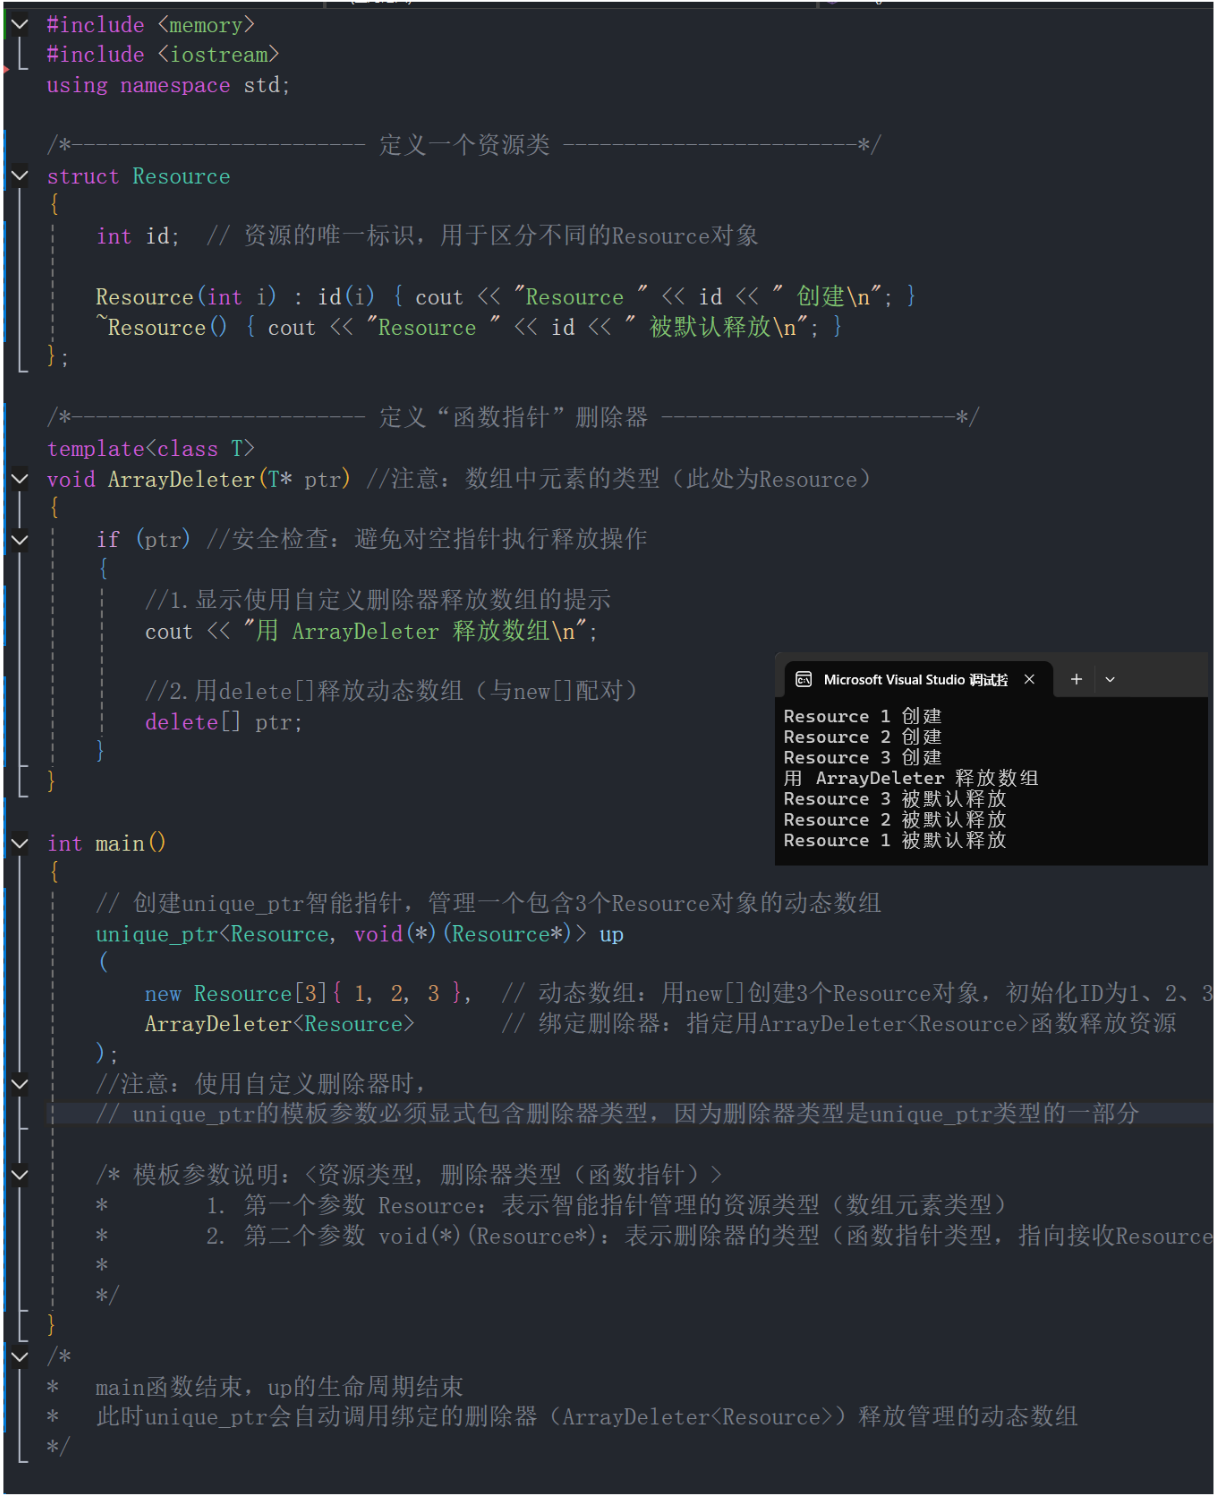Open the console tab dropdown arrow

click(1110, 679)
